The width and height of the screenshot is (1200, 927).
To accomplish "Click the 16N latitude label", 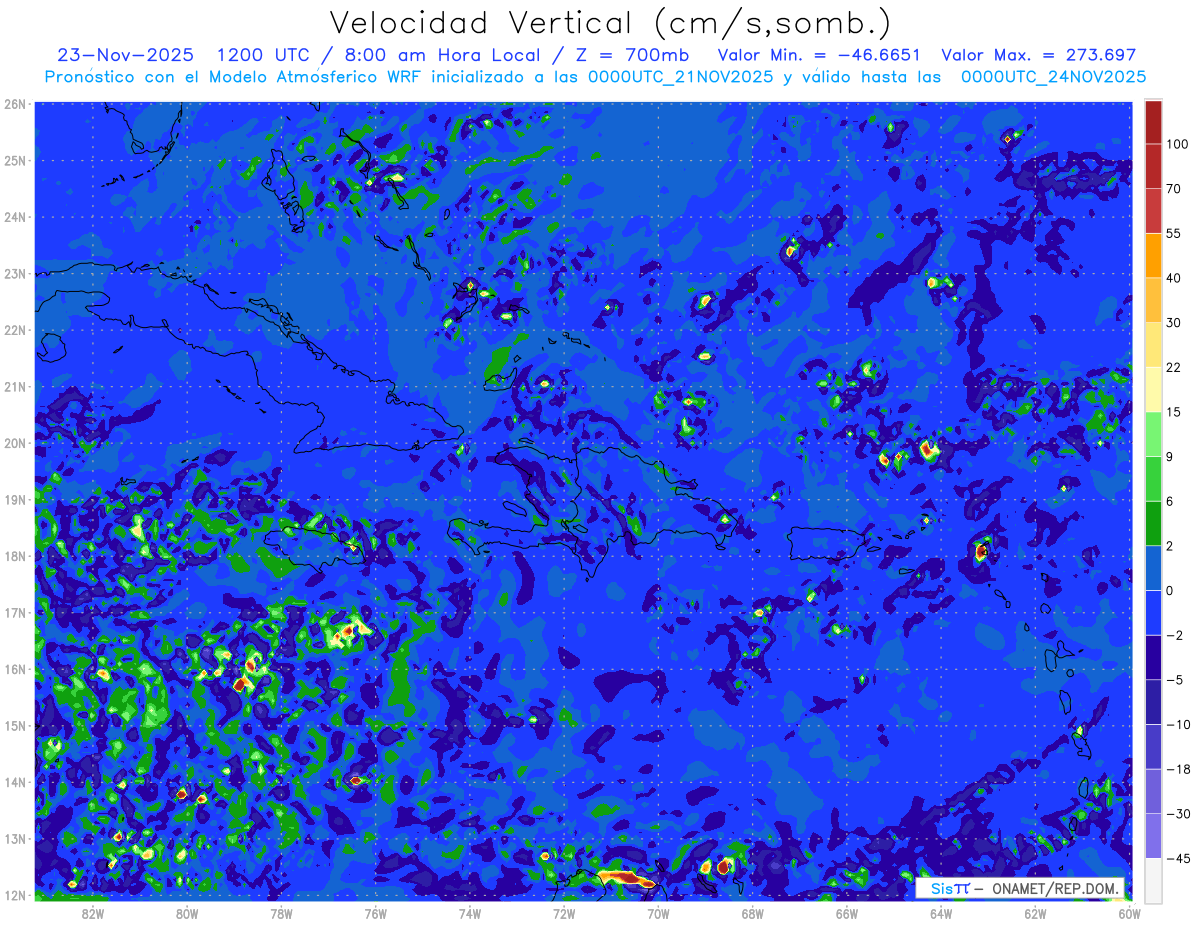I will tap(14, 669).
